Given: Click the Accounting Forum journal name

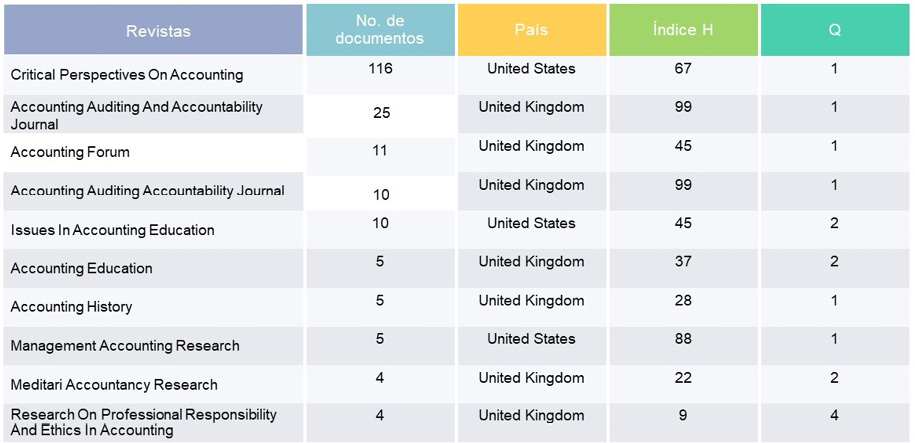Looking at the screenshot, I should [x=70, y=153].
